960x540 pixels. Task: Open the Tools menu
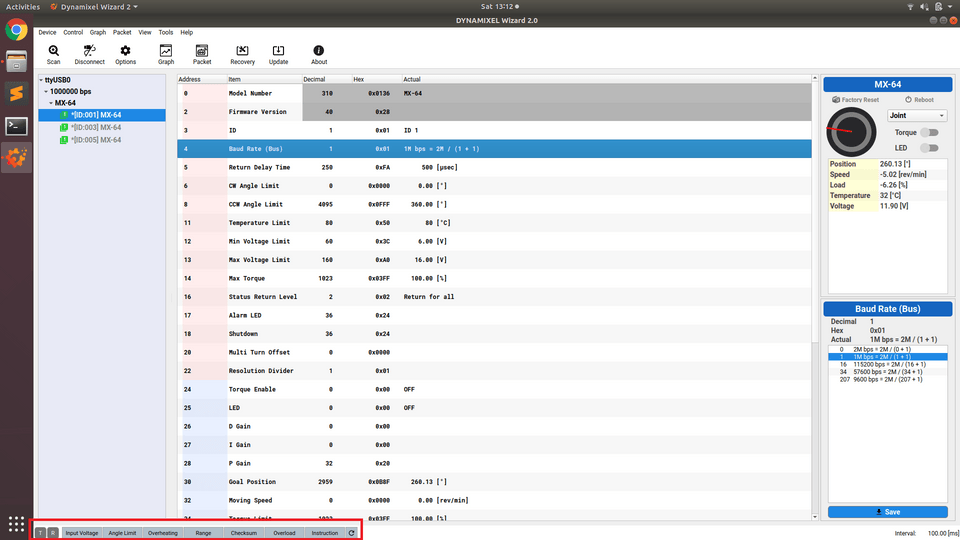pos(165,32)
